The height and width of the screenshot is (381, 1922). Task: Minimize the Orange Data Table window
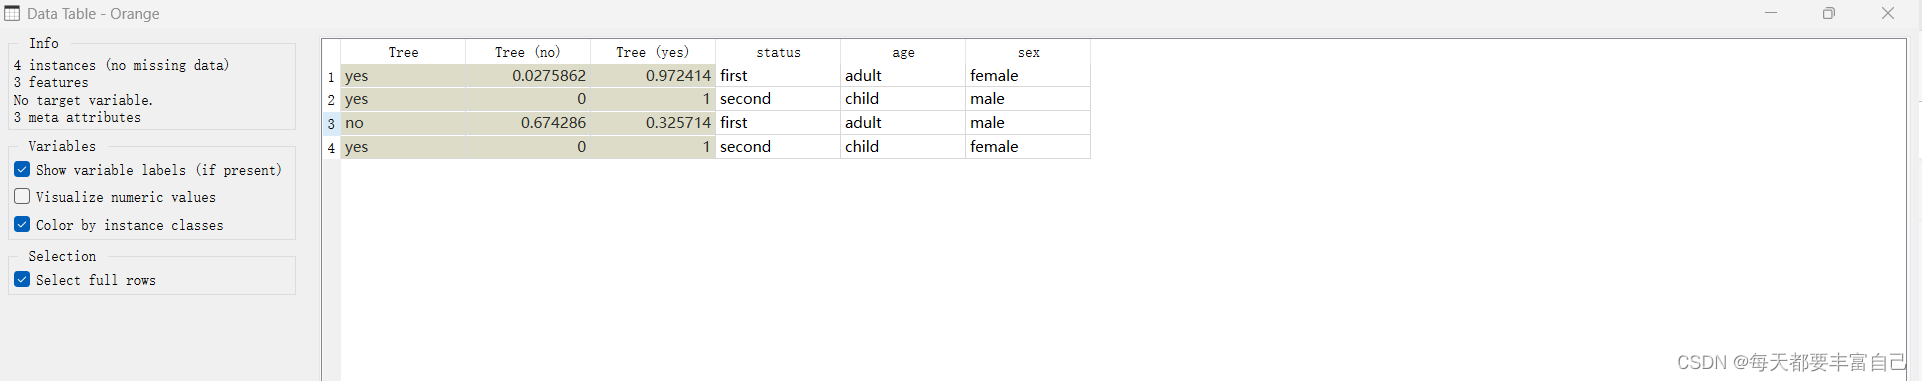coord(1771,13)
